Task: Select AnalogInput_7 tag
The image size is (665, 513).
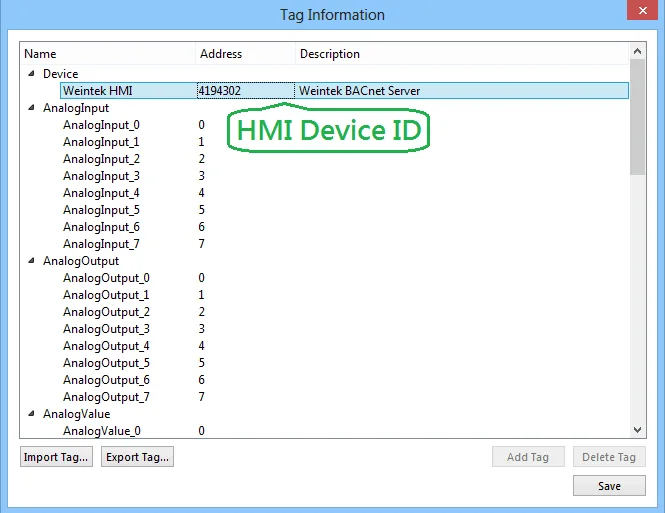Action: [x=101, y=244]
